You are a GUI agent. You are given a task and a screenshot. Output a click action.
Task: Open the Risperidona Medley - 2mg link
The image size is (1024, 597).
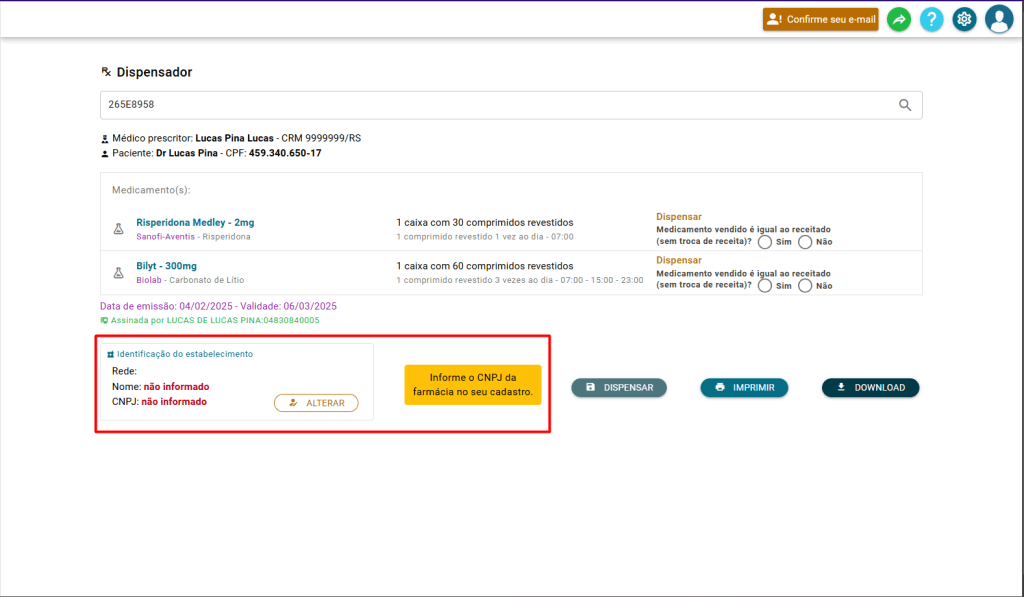pos(195,223)
